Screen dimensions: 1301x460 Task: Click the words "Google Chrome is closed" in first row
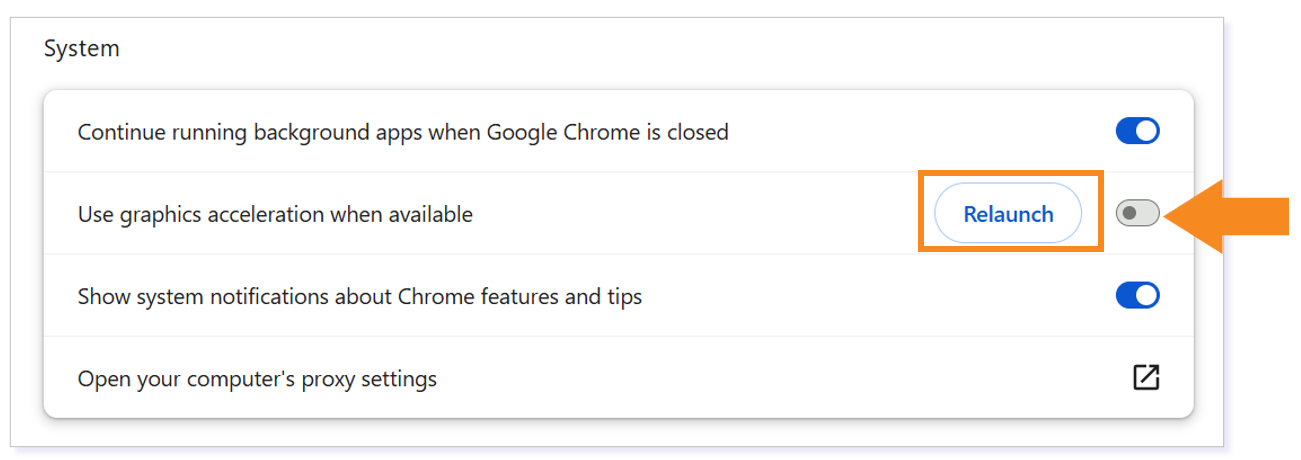click(x=607, y=132)
